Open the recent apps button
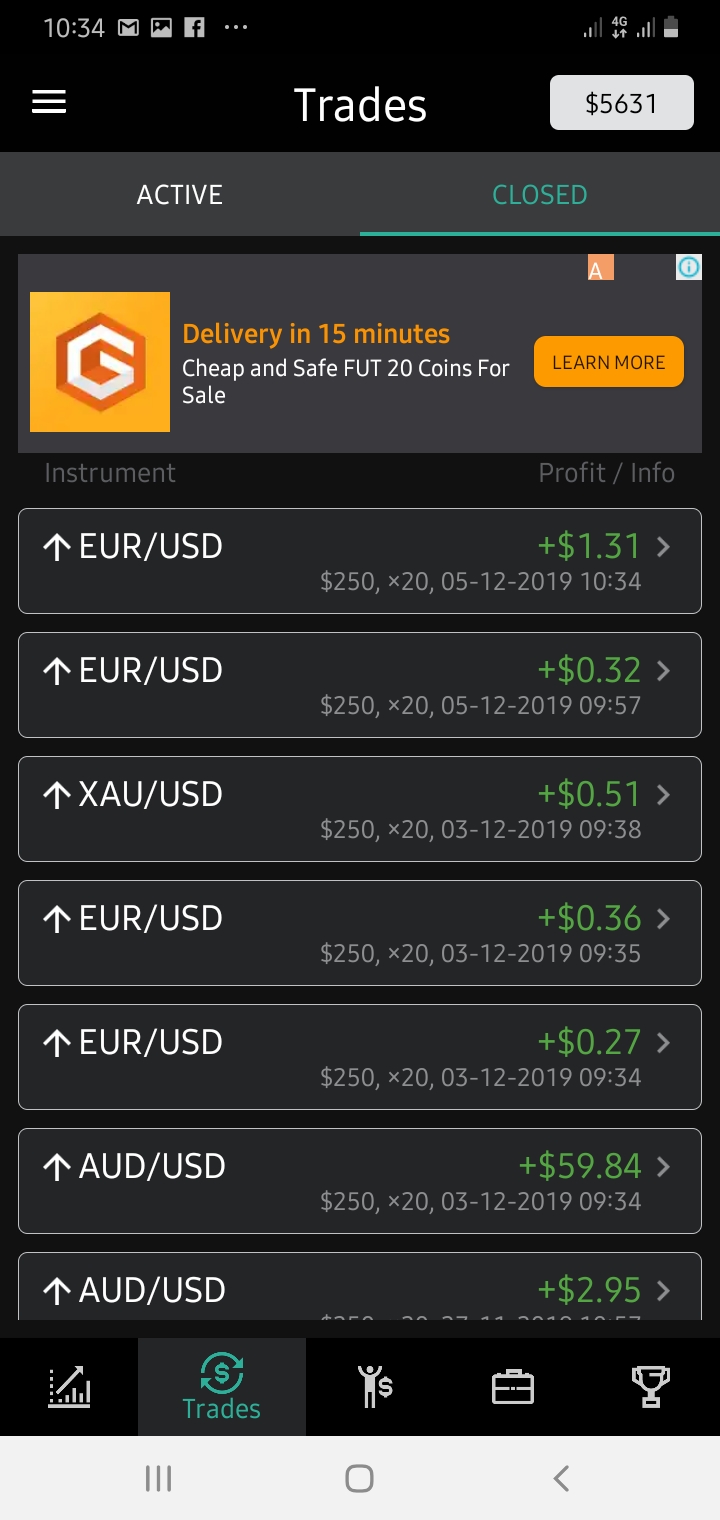The image size is (720, 1520). (x=158, y=1478)
